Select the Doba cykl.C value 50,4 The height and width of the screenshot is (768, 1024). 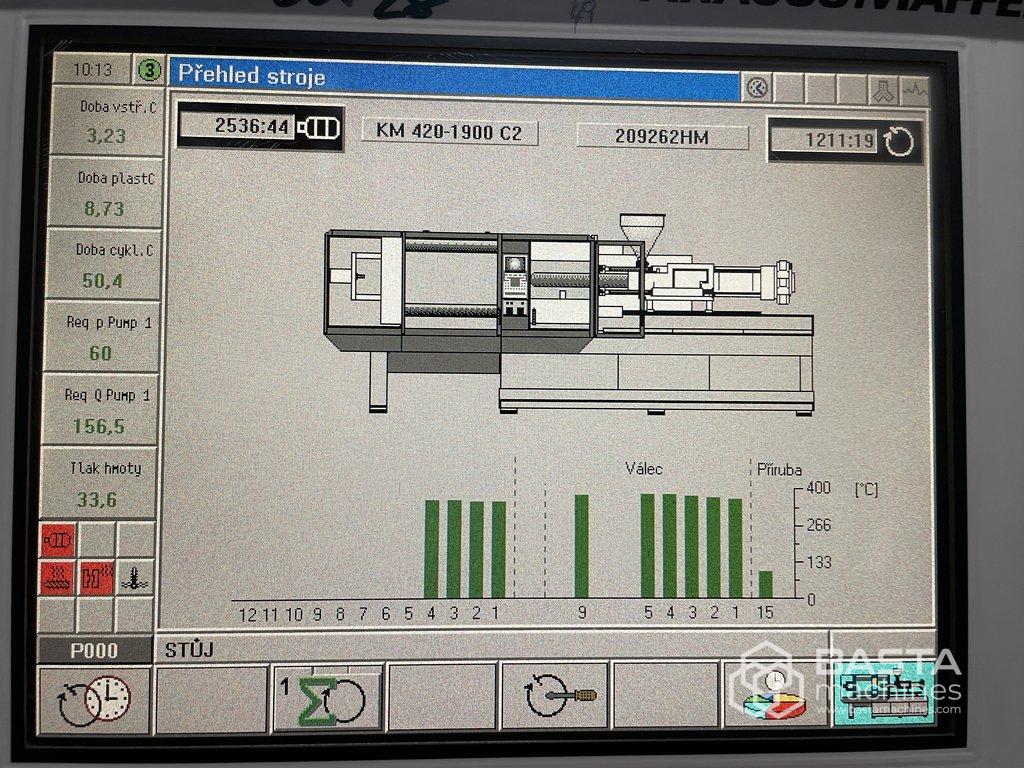[x=103, y=281]
